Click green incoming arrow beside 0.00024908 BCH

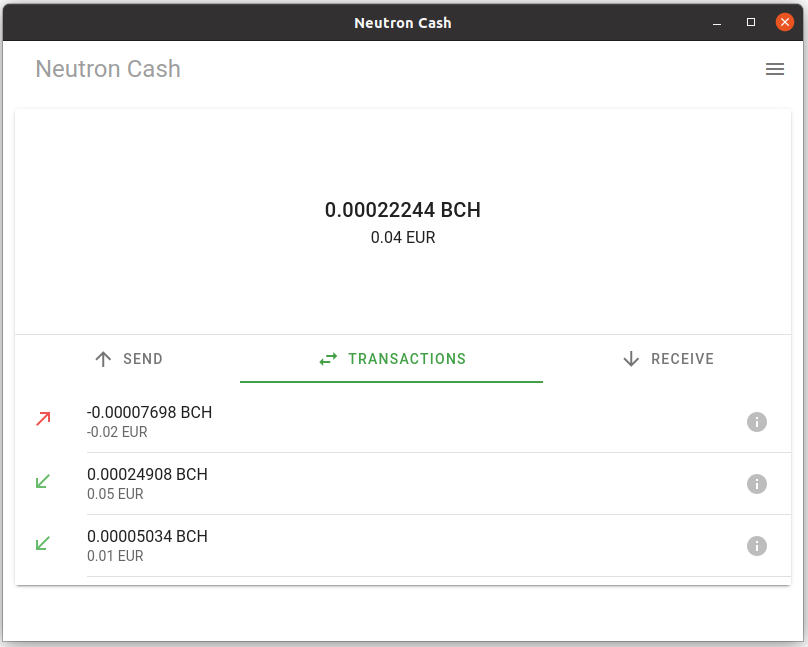click(43, 481)
